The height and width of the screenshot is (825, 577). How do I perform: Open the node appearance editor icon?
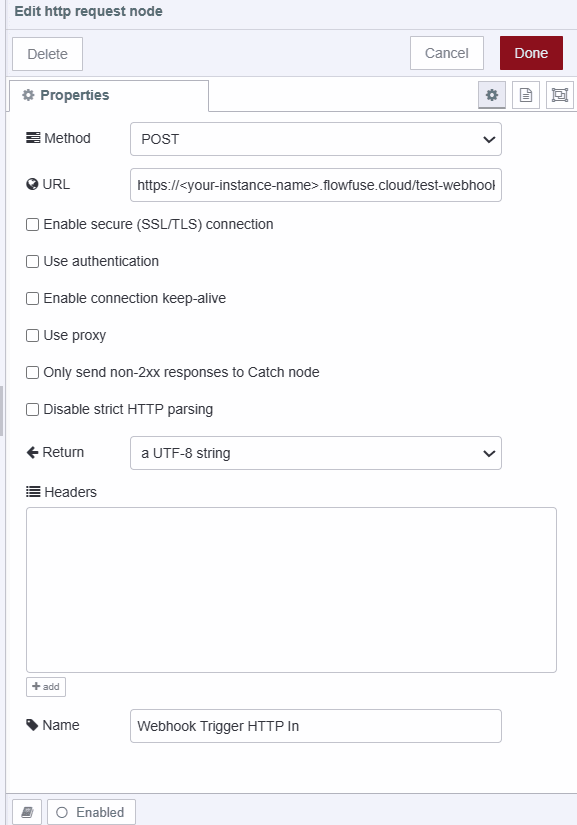(560, 95)
